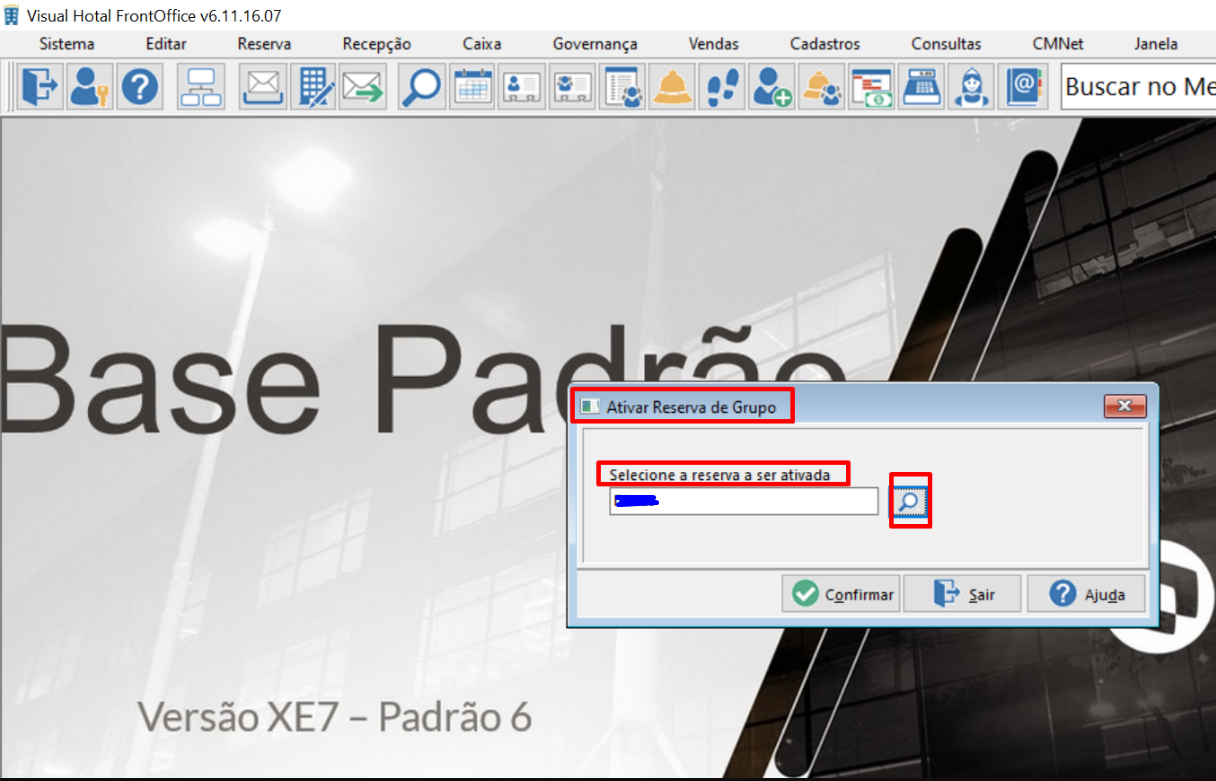Click the Sair button in dialog
The height and width of the screenshot is (781, 1216).
(963, 594)
